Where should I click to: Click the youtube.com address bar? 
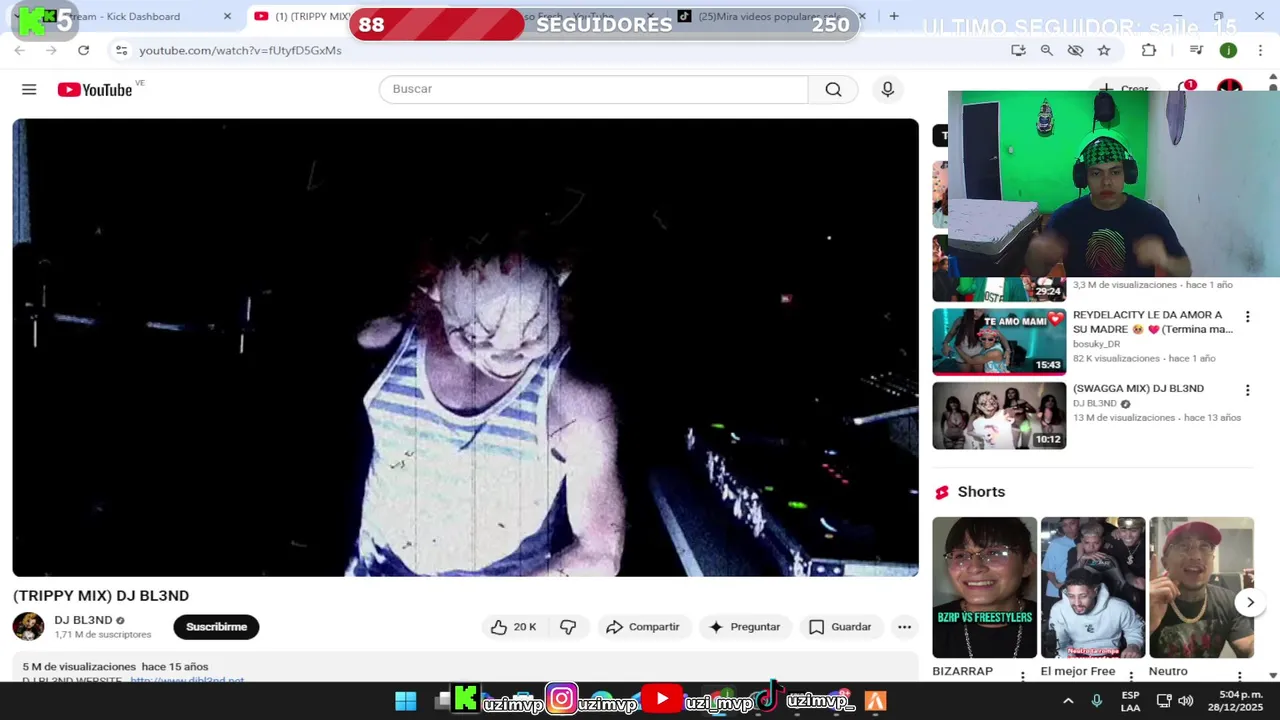coord(560,50)
